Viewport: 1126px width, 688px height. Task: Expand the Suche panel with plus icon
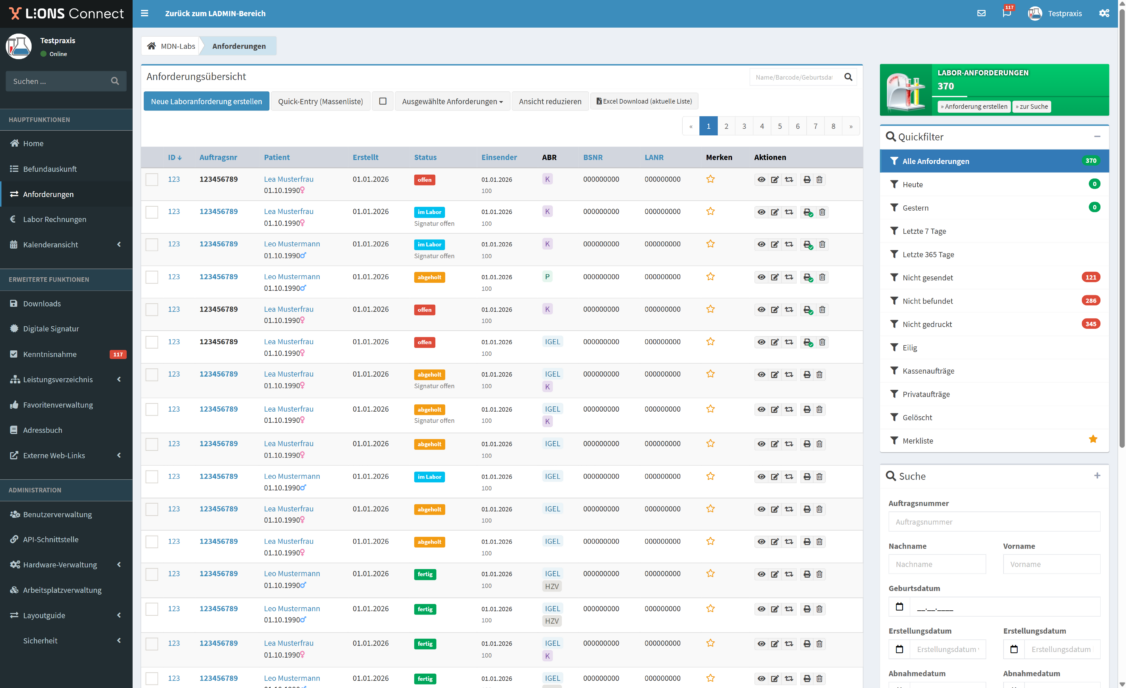click(x=1096, y=476)
